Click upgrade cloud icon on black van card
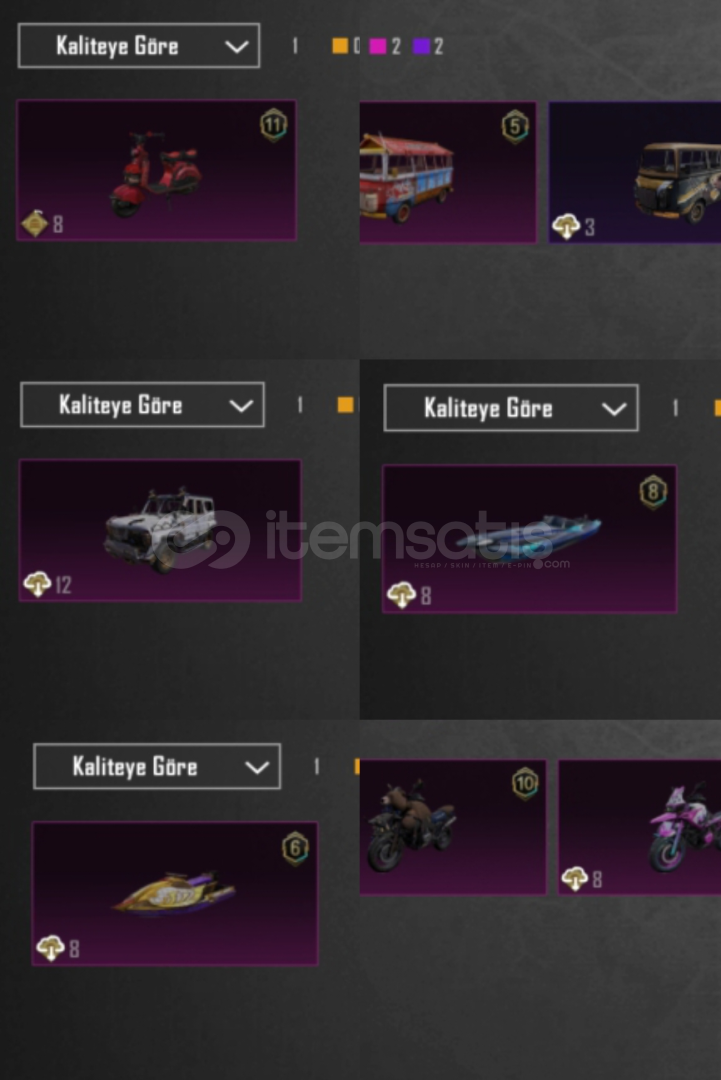Image resolution: width=721 pixels, height=1080 pixels. click(x=566, y=227)
